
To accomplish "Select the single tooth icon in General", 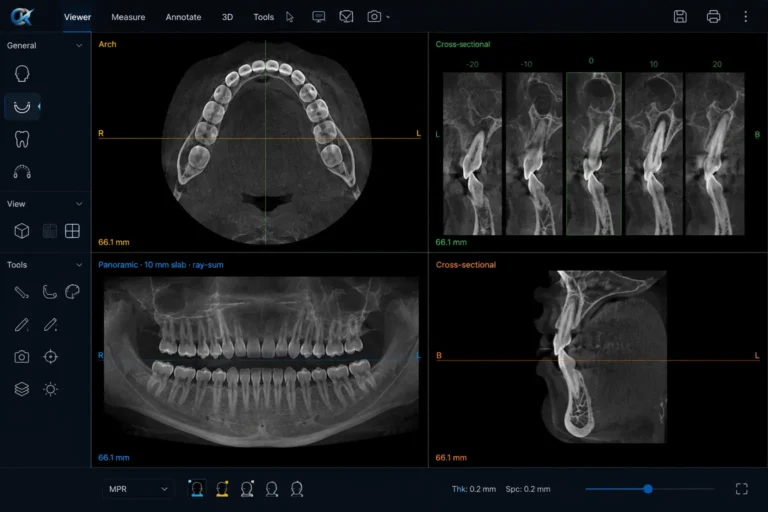I will (x=22, y=139).
